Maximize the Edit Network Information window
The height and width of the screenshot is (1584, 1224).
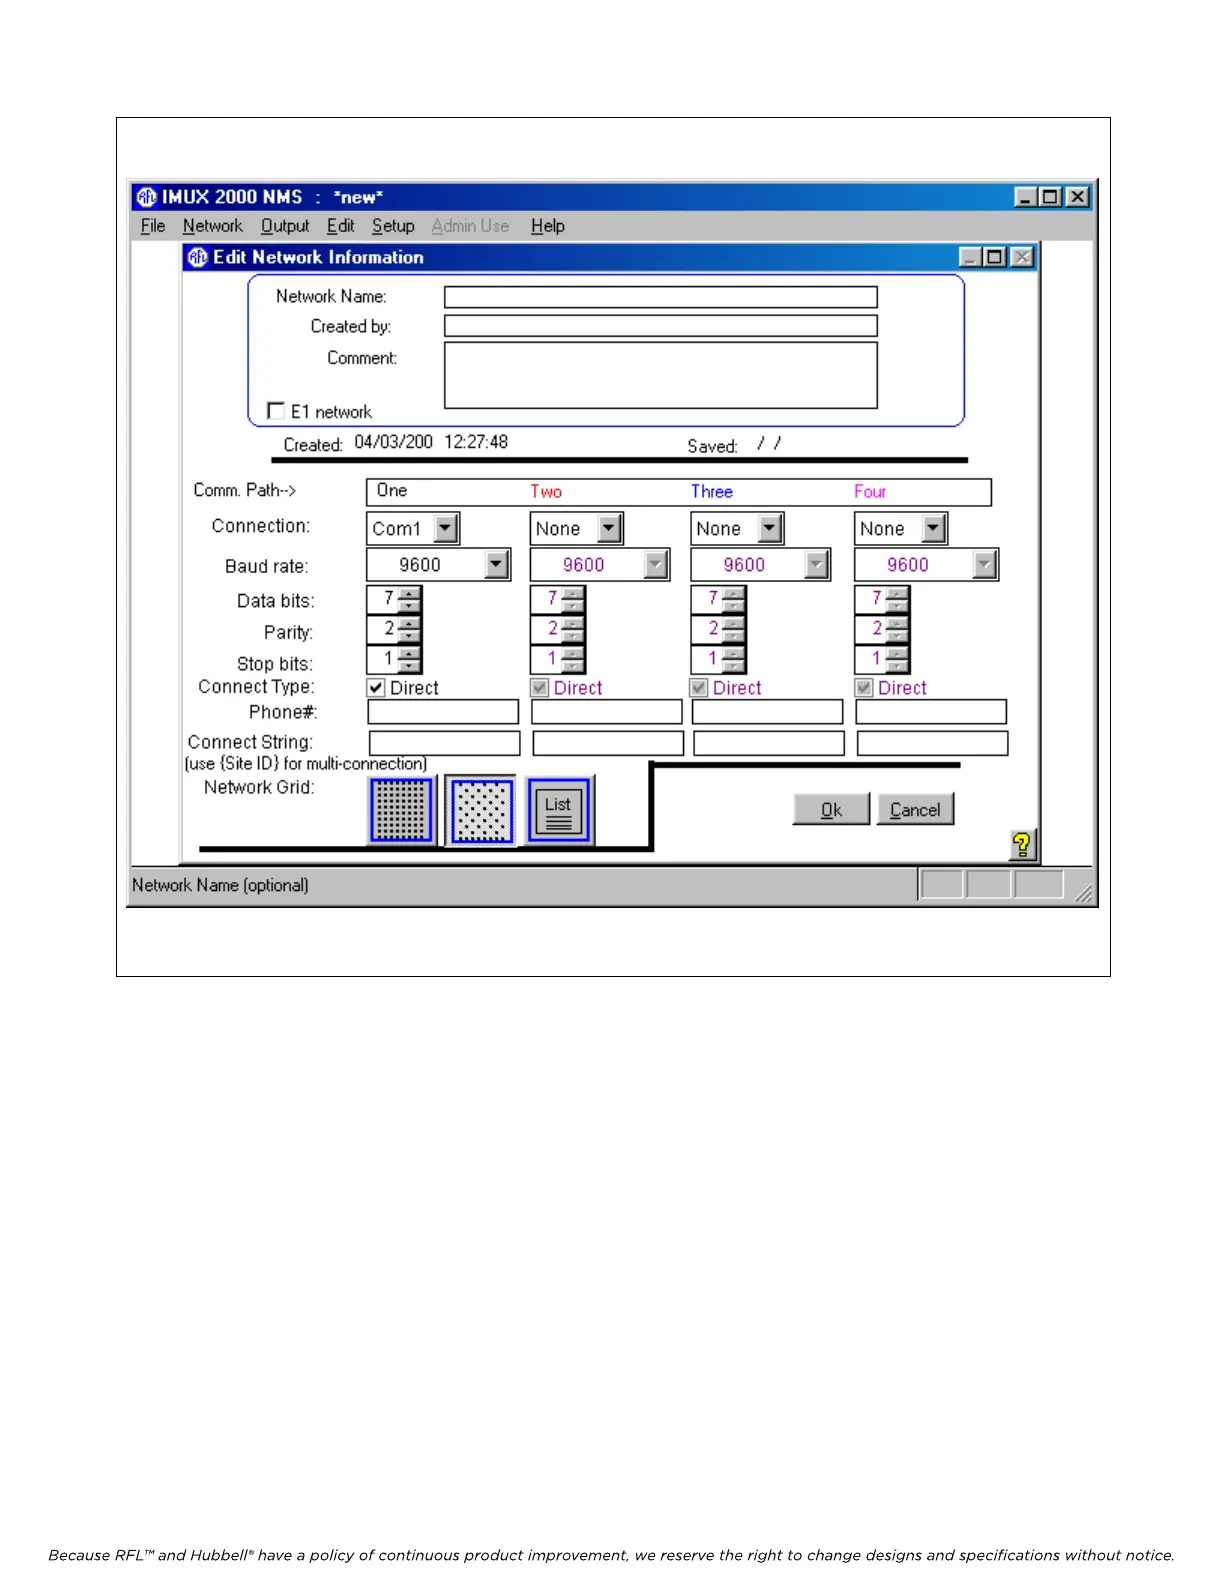coord(995,257)
